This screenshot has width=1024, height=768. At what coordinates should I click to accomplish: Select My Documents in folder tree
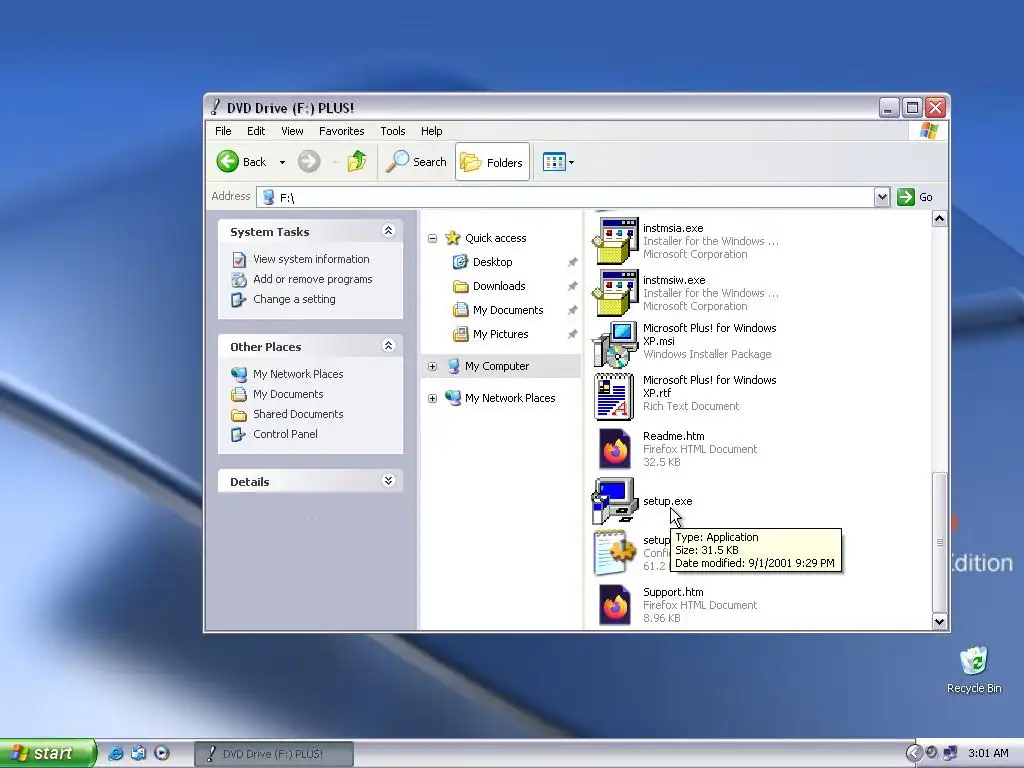507,310
